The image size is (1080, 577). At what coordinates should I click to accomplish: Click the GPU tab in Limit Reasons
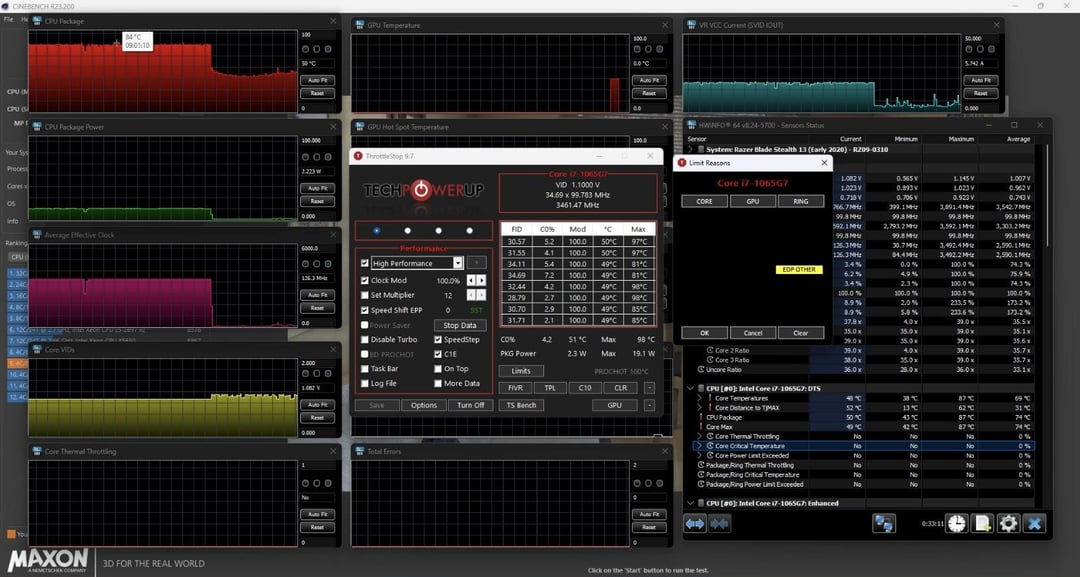752,202
